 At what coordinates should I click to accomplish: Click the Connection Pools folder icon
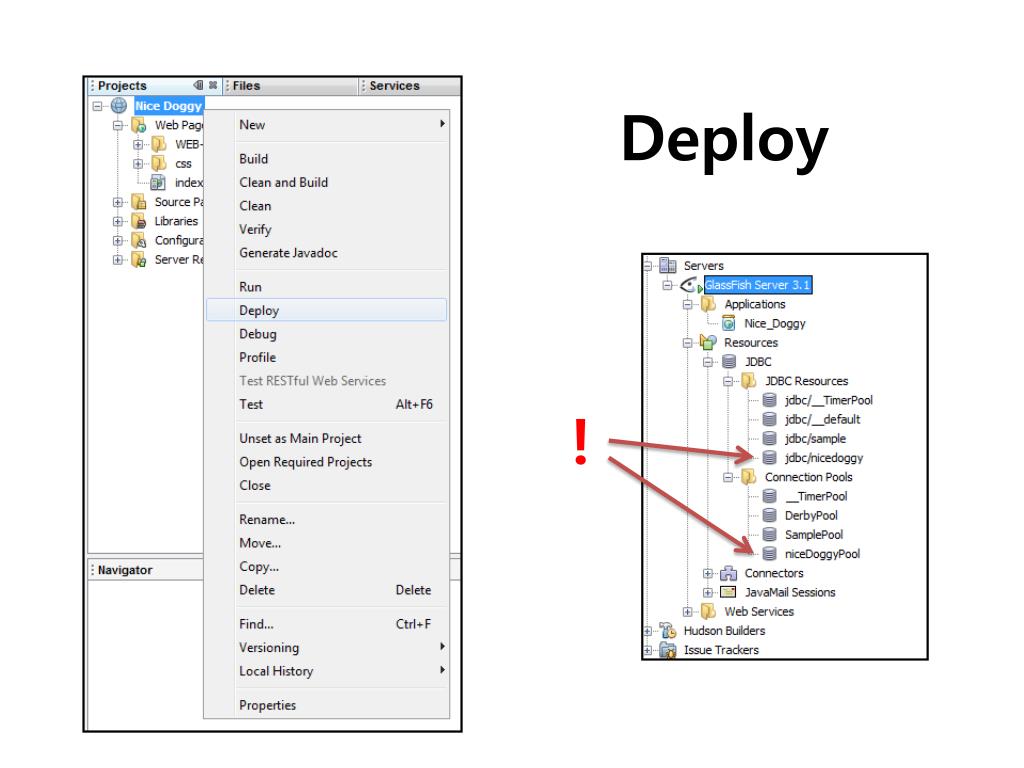[748, 477]
